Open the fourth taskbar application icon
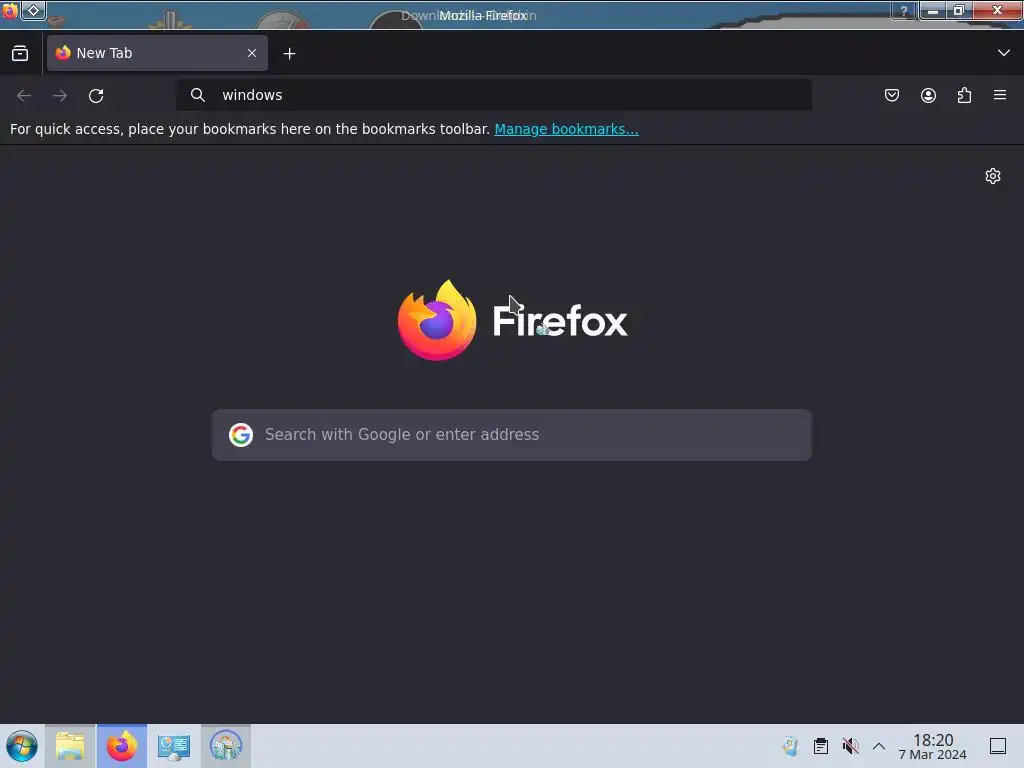This screenshot has width=1024, height=768. coord(226,746)
